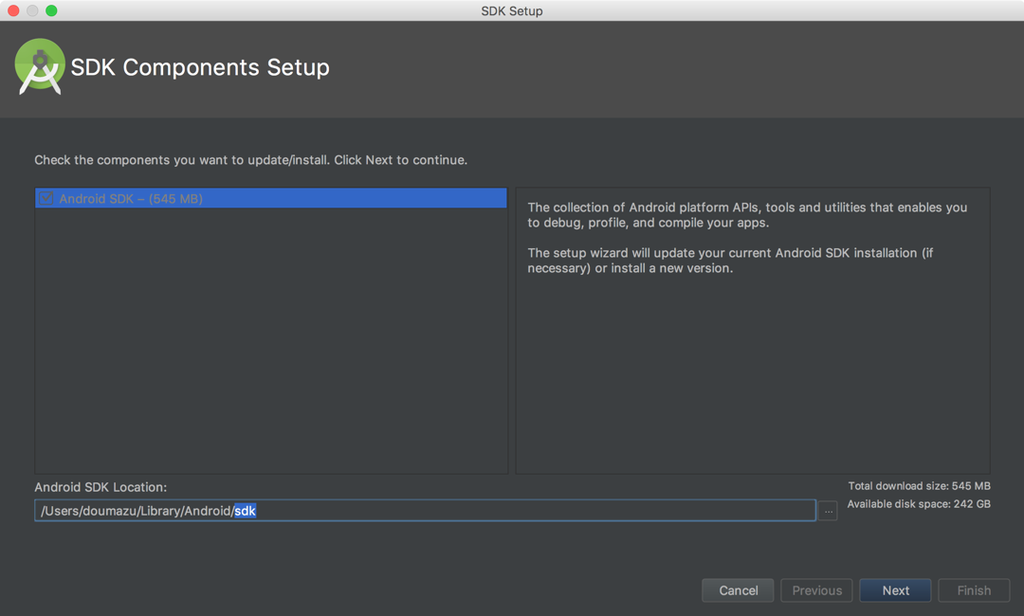Screen dimensions: 1024x616
Task: Click the green zoom window button
Action: 52,10
